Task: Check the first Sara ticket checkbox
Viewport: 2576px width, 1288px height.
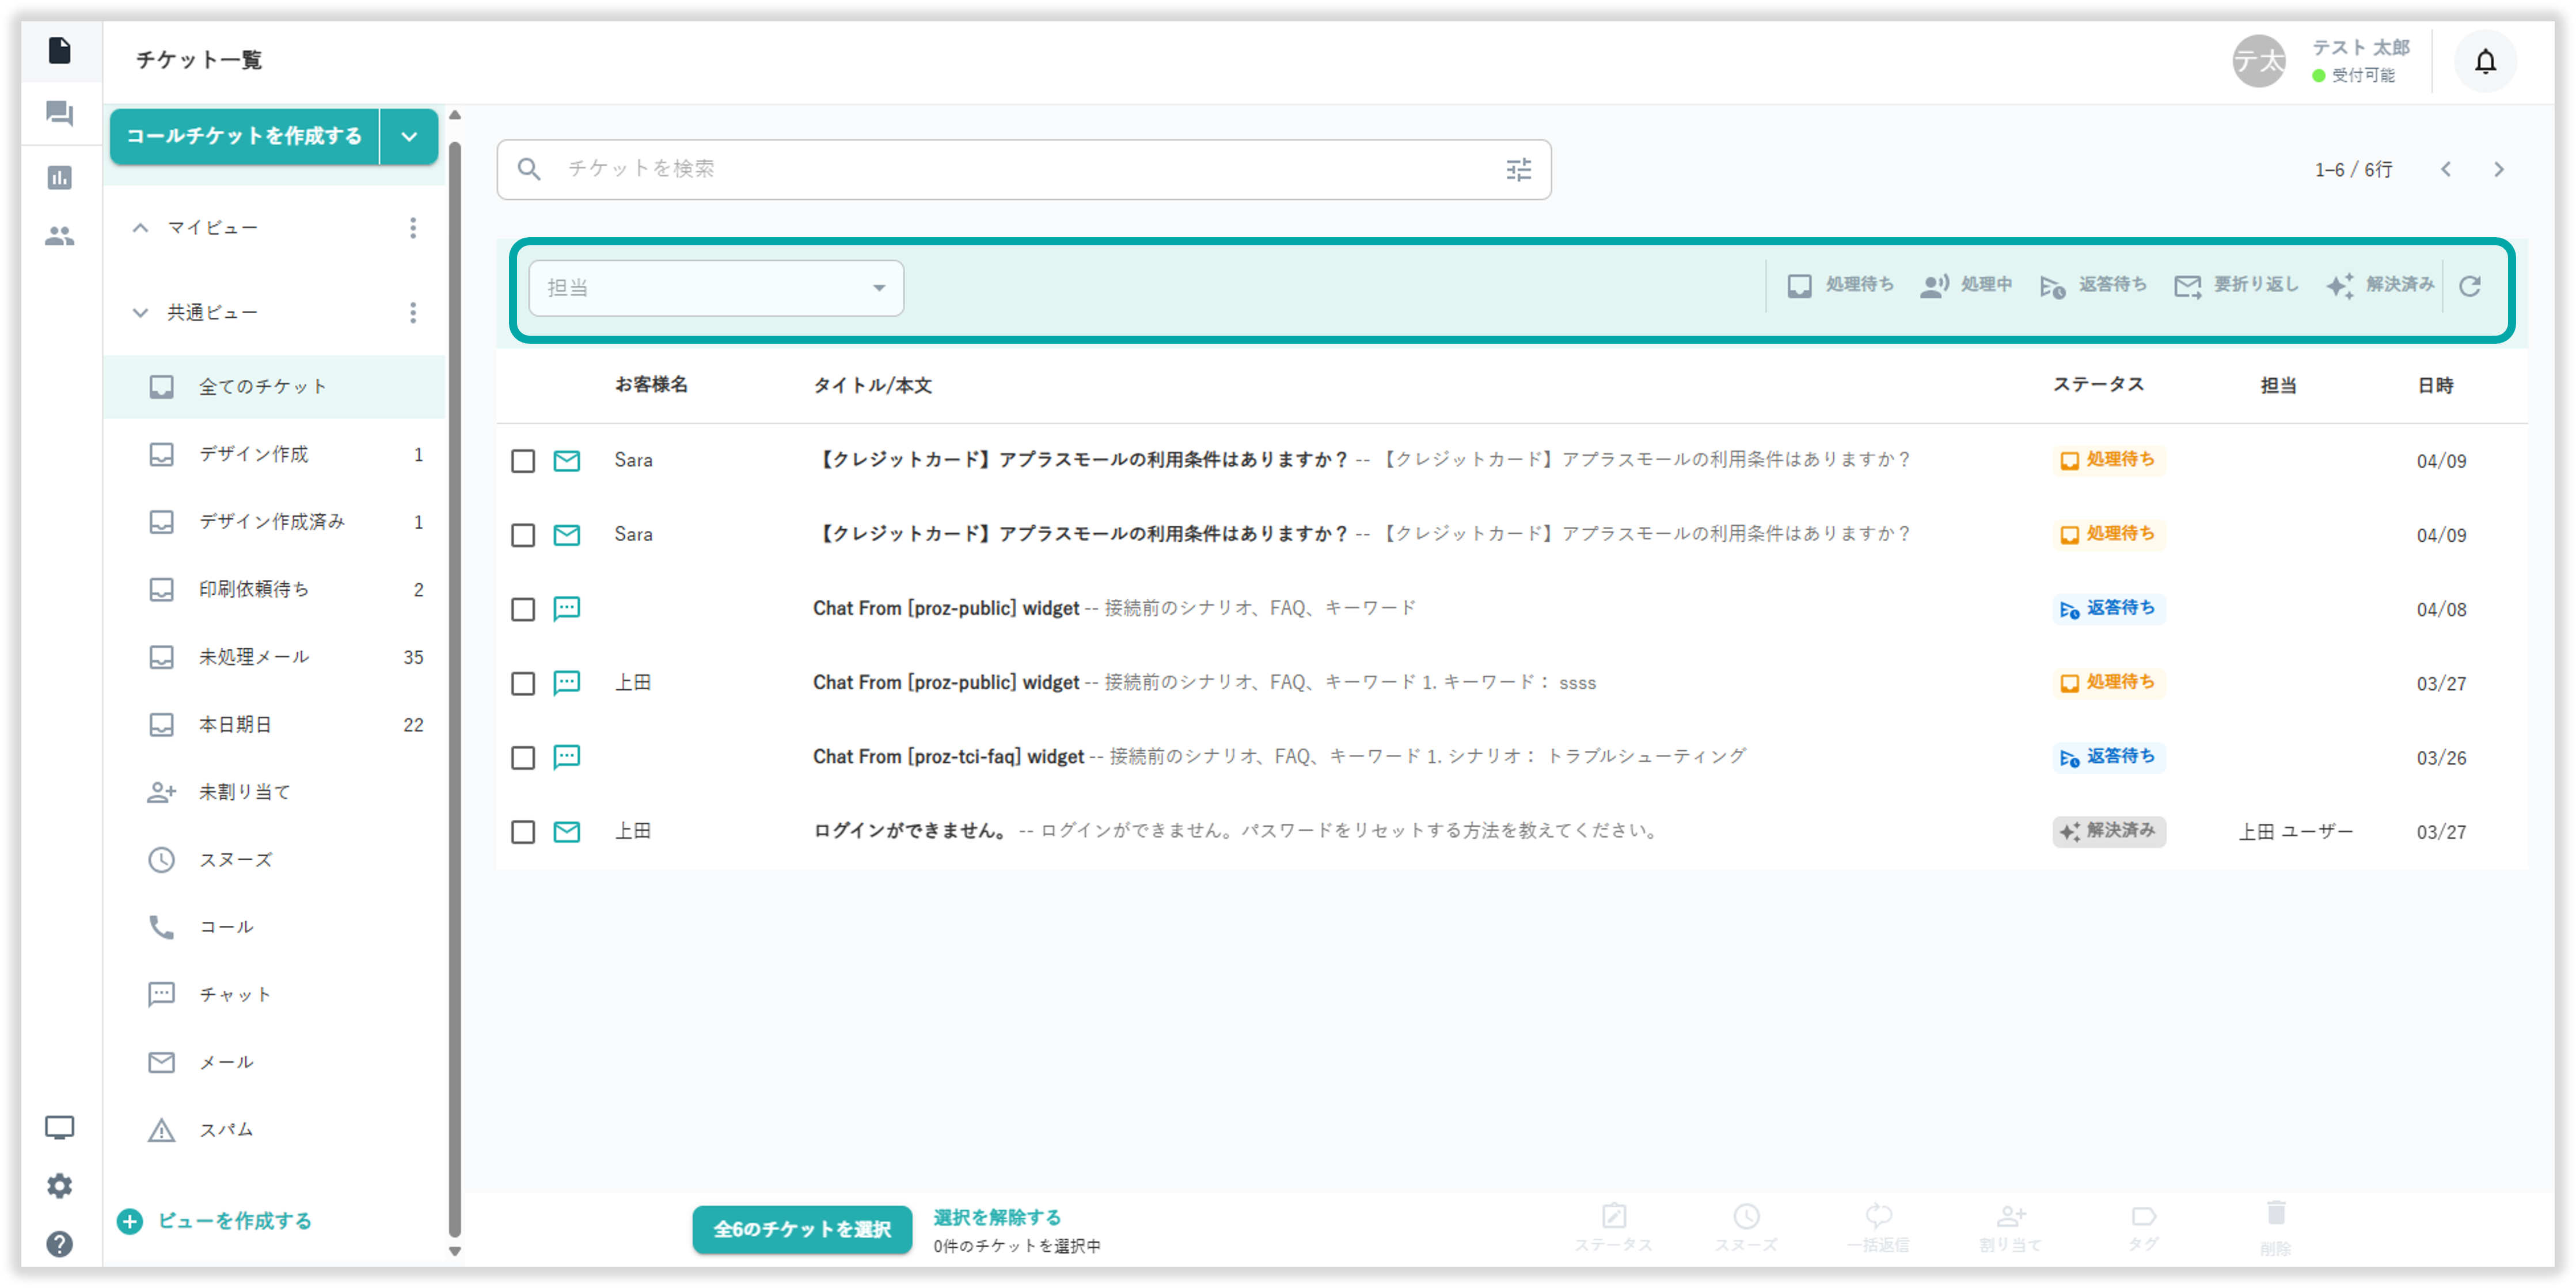Action: click(x=523, y=461)
